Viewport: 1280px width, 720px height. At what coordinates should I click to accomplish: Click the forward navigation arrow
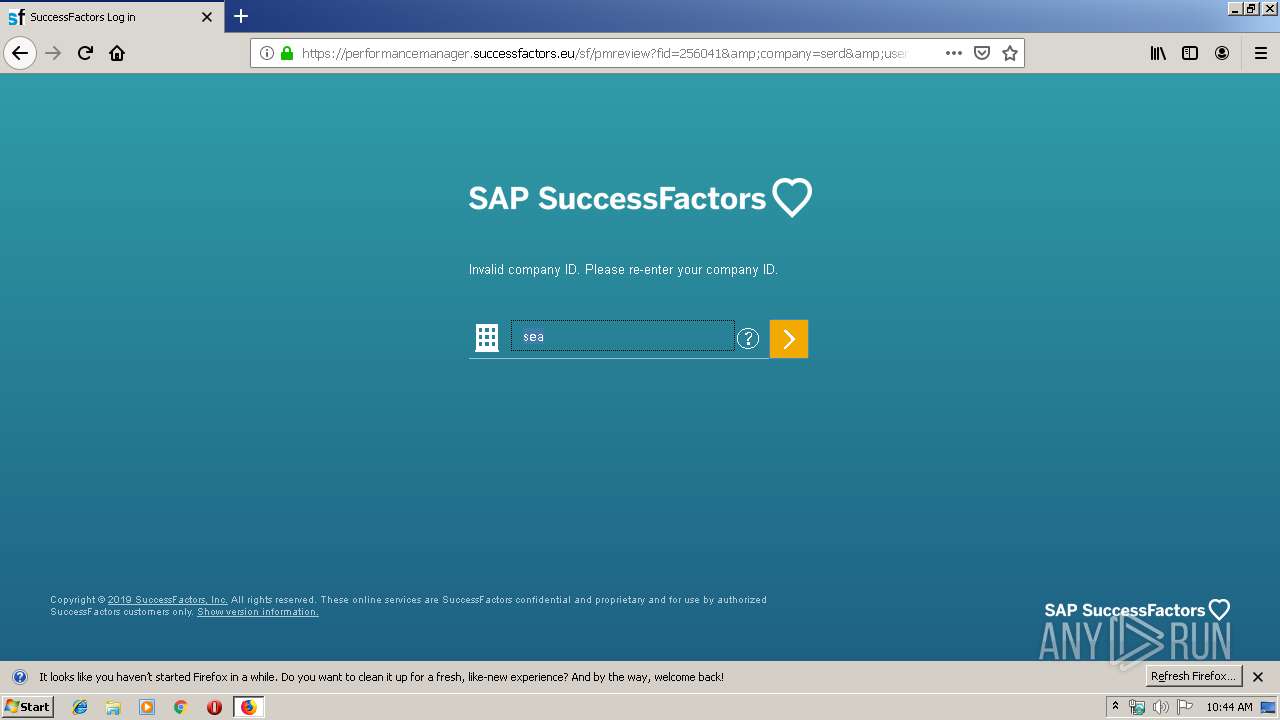(54, 53)
